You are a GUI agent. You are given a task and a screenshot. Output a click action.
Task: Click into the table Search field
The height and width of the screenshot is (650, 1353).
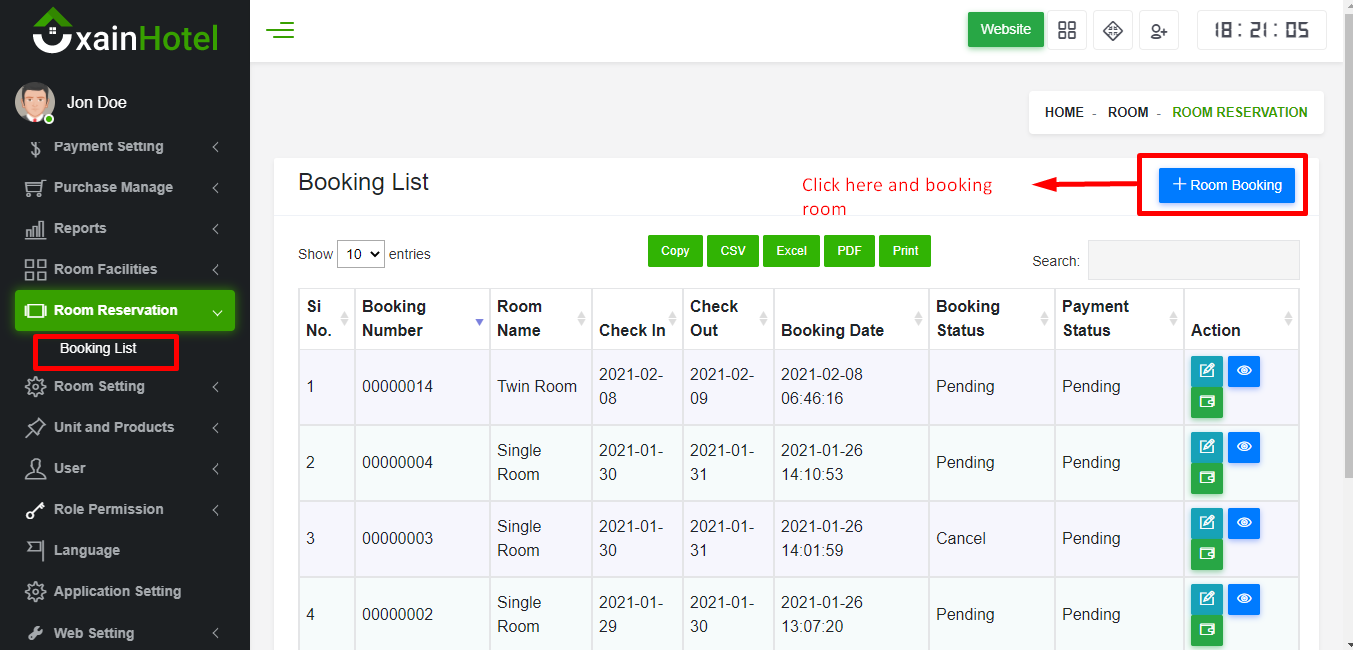click(x=1193, y=260)
